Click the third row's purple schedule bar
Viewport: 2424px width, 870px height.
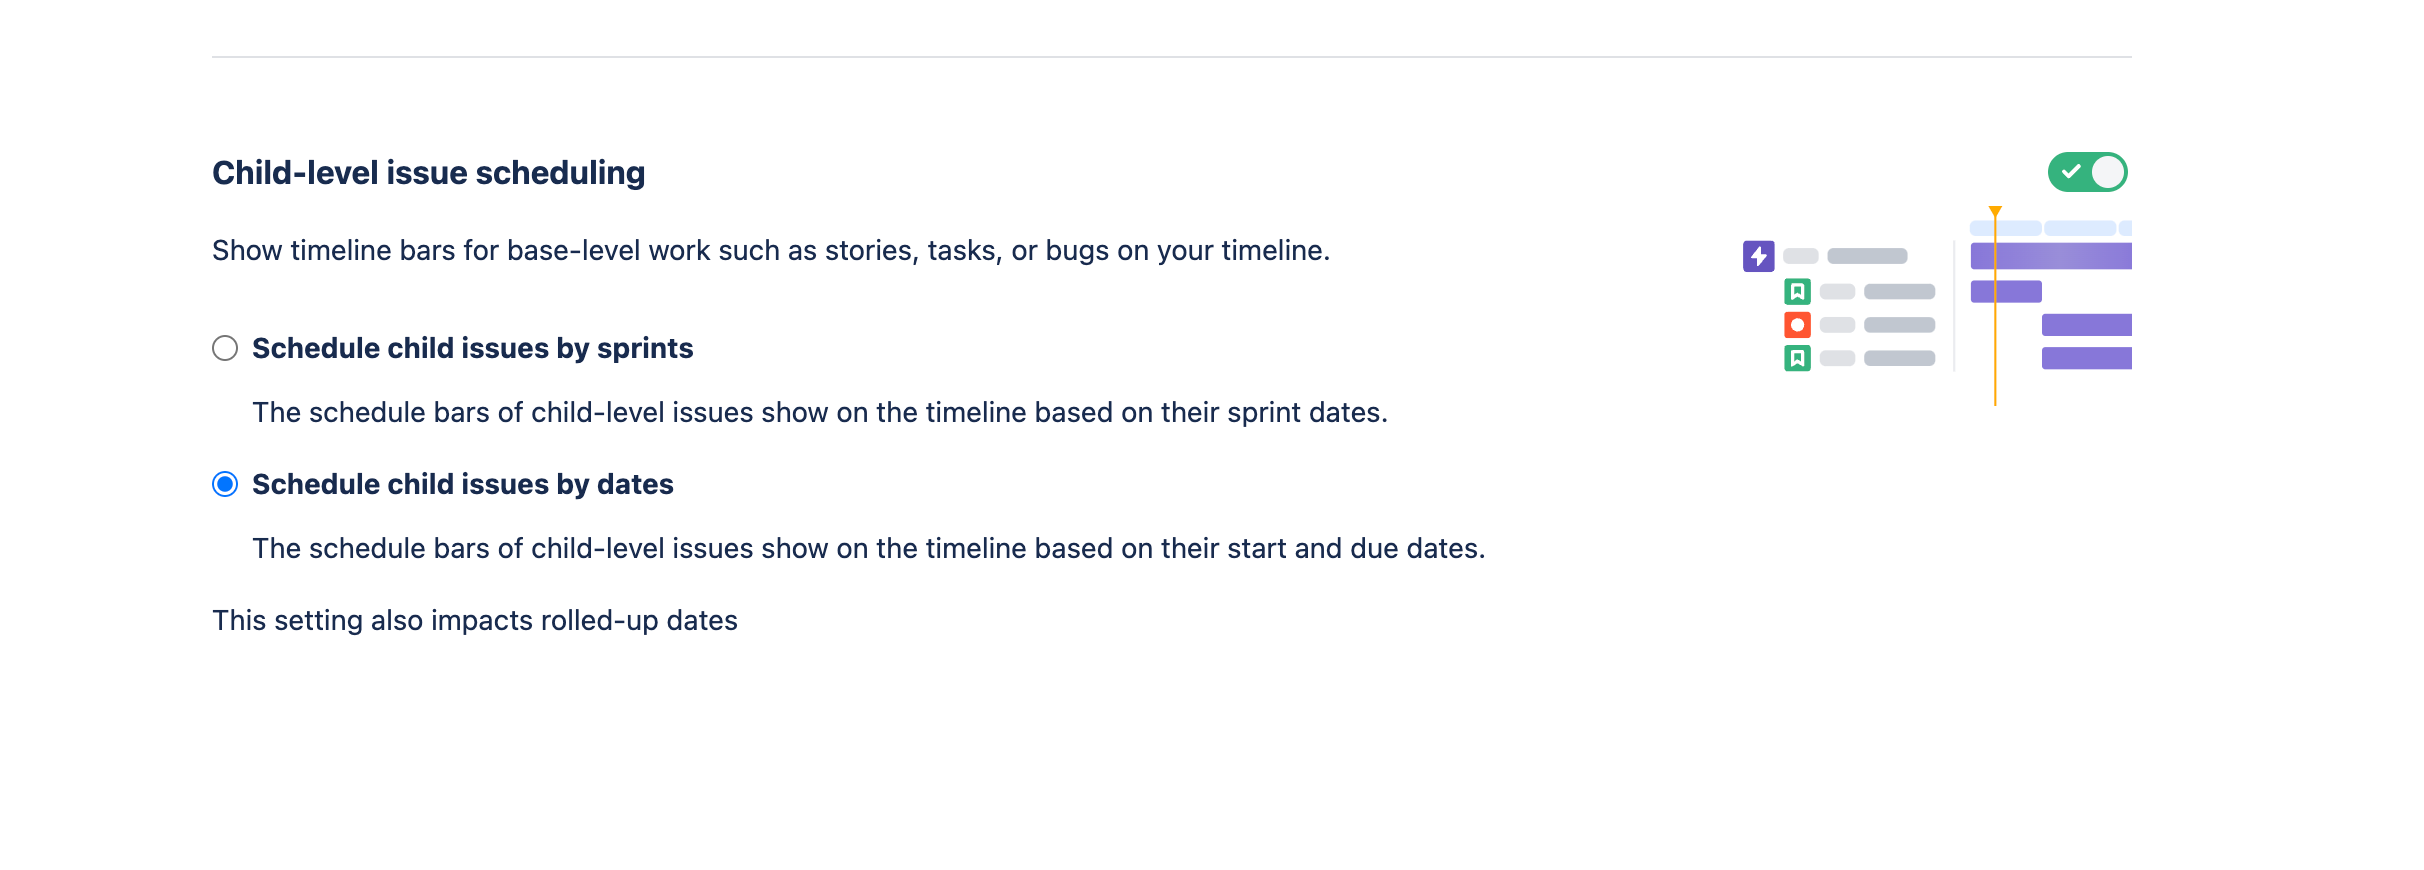(x=2086, y=324)
